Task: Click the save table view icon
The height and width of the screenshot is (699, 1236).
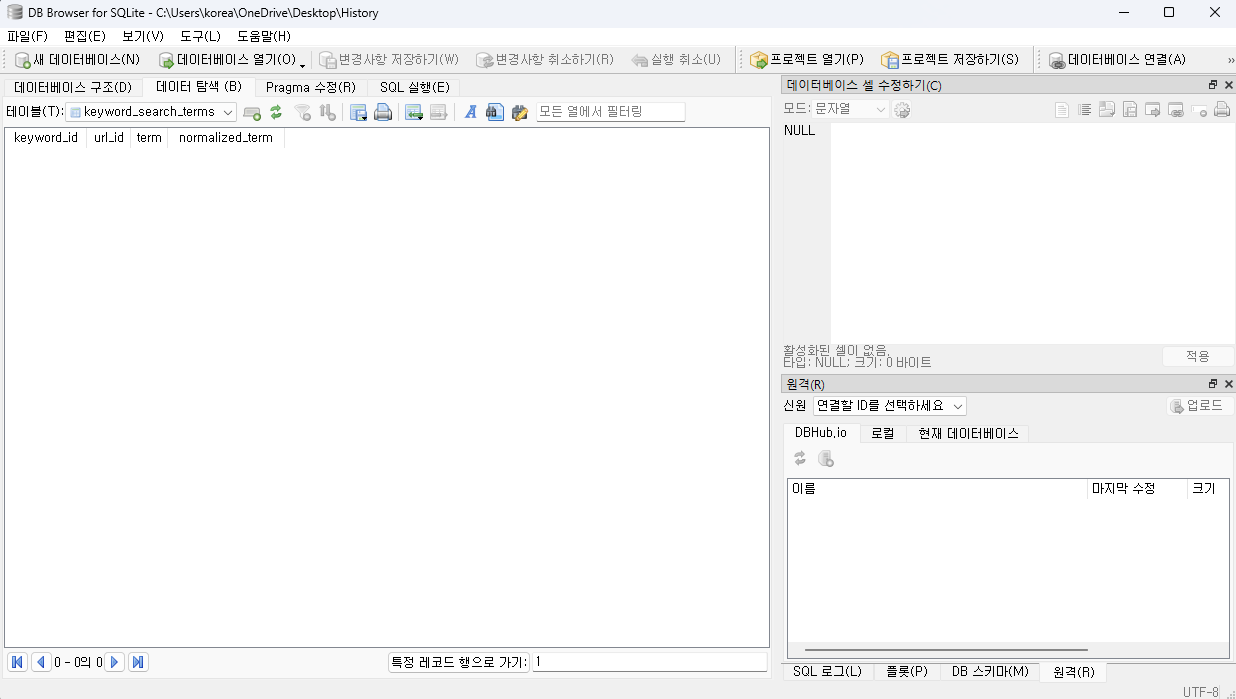Action: 358,112
